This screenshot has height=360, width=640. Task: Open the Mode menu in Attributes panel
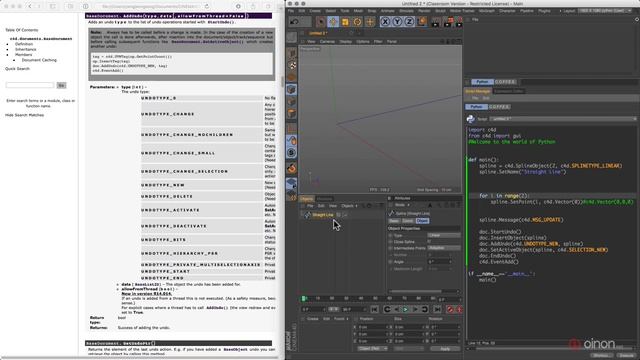point(401,205)
